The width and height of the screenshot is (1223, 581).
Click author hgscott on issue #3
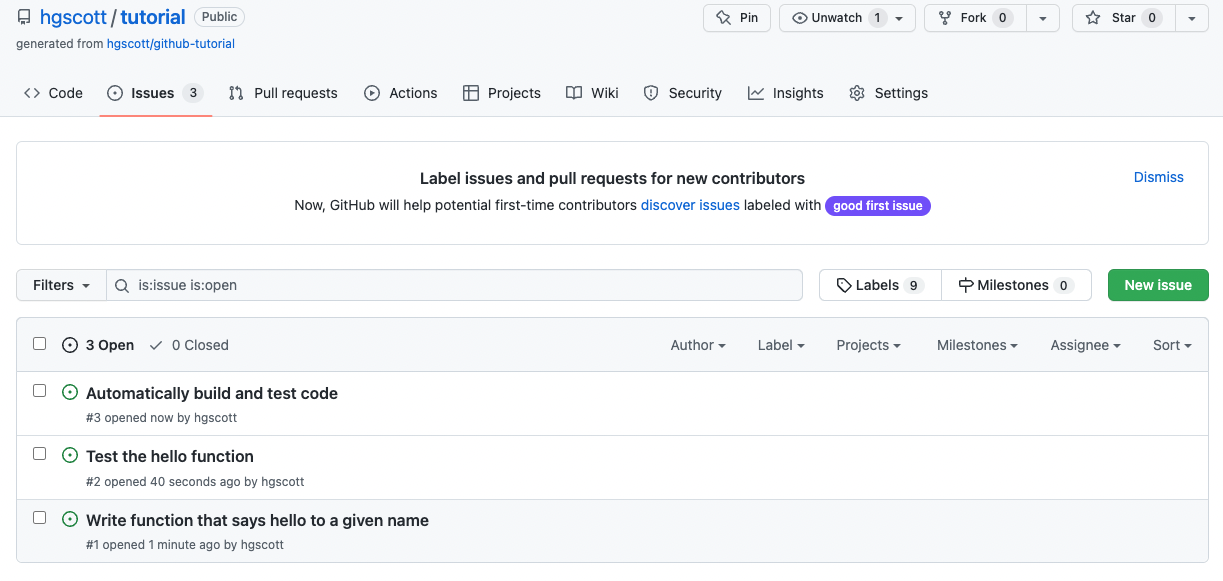tap(215, 418)
